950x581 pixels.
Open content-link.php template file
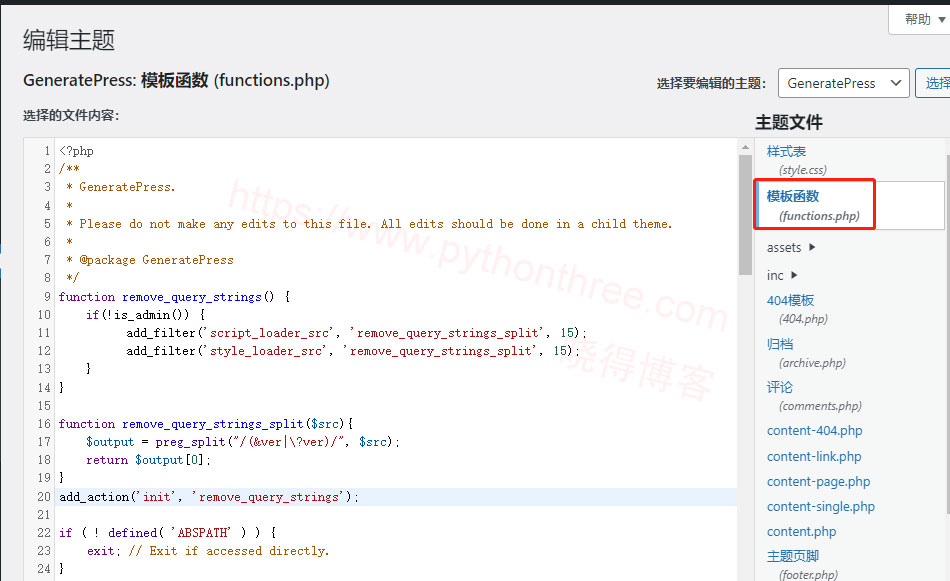814,456
